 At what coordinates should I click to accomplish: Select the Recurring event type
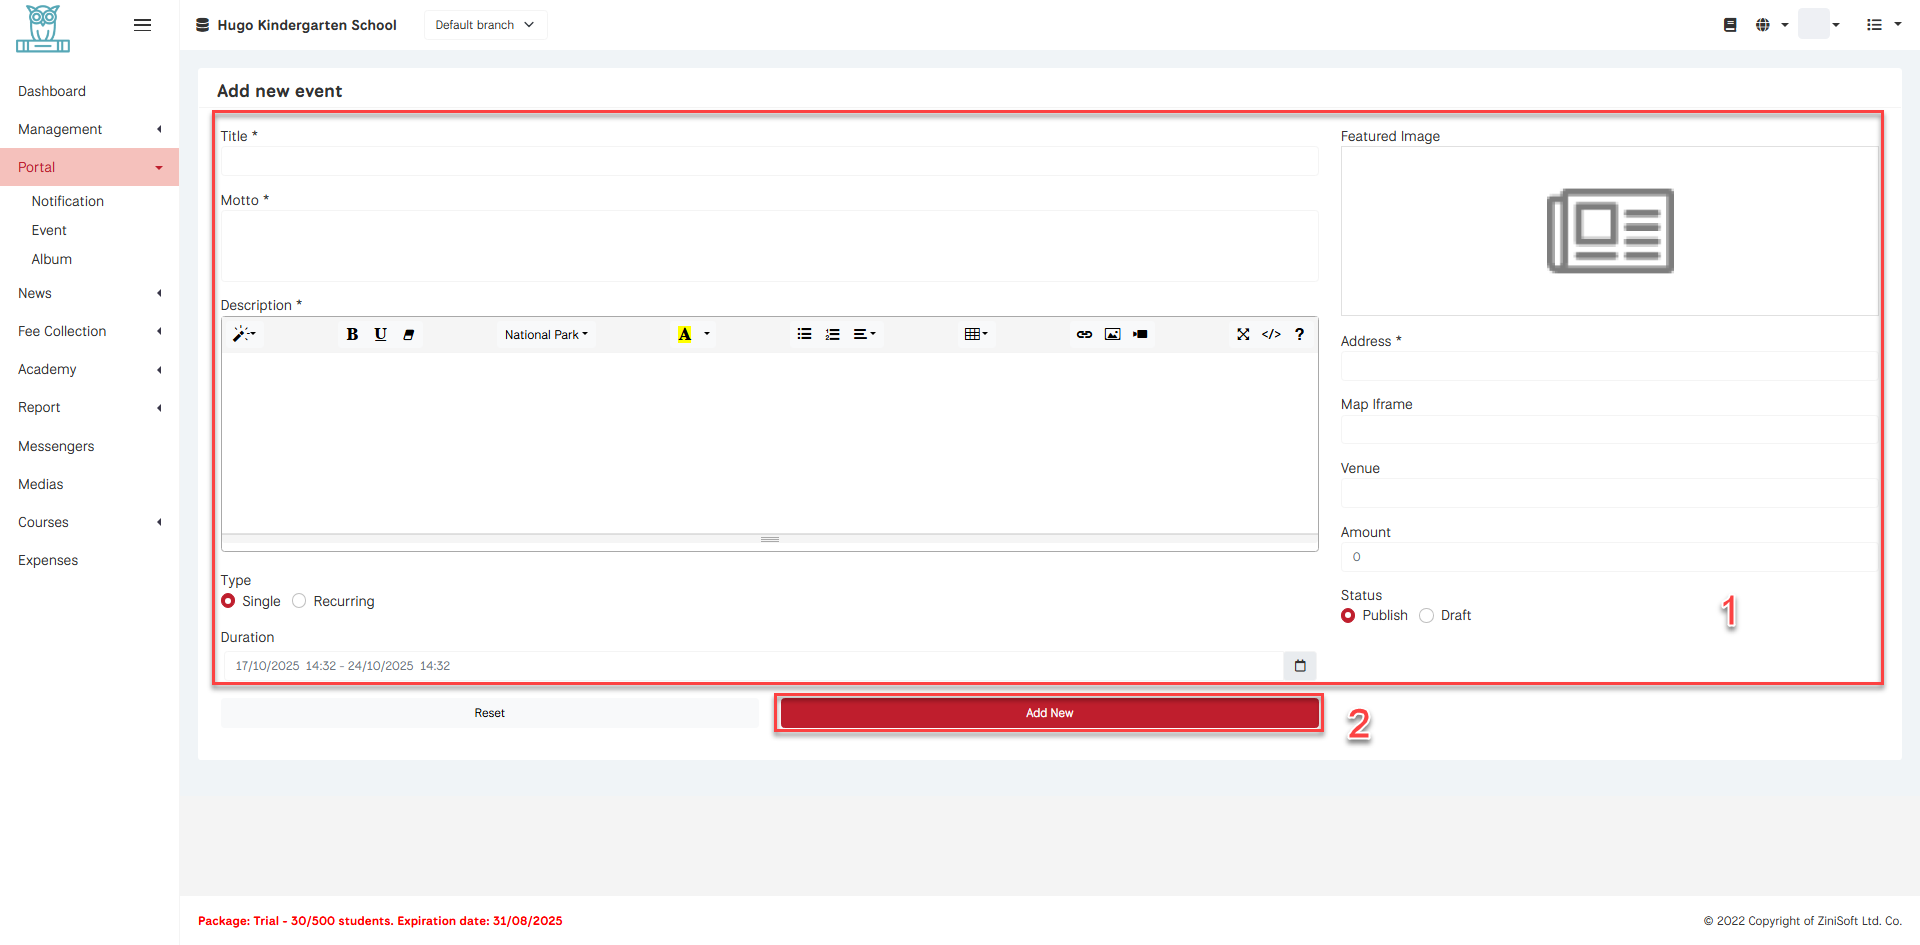pyautogui.click(x=299, y=601)
